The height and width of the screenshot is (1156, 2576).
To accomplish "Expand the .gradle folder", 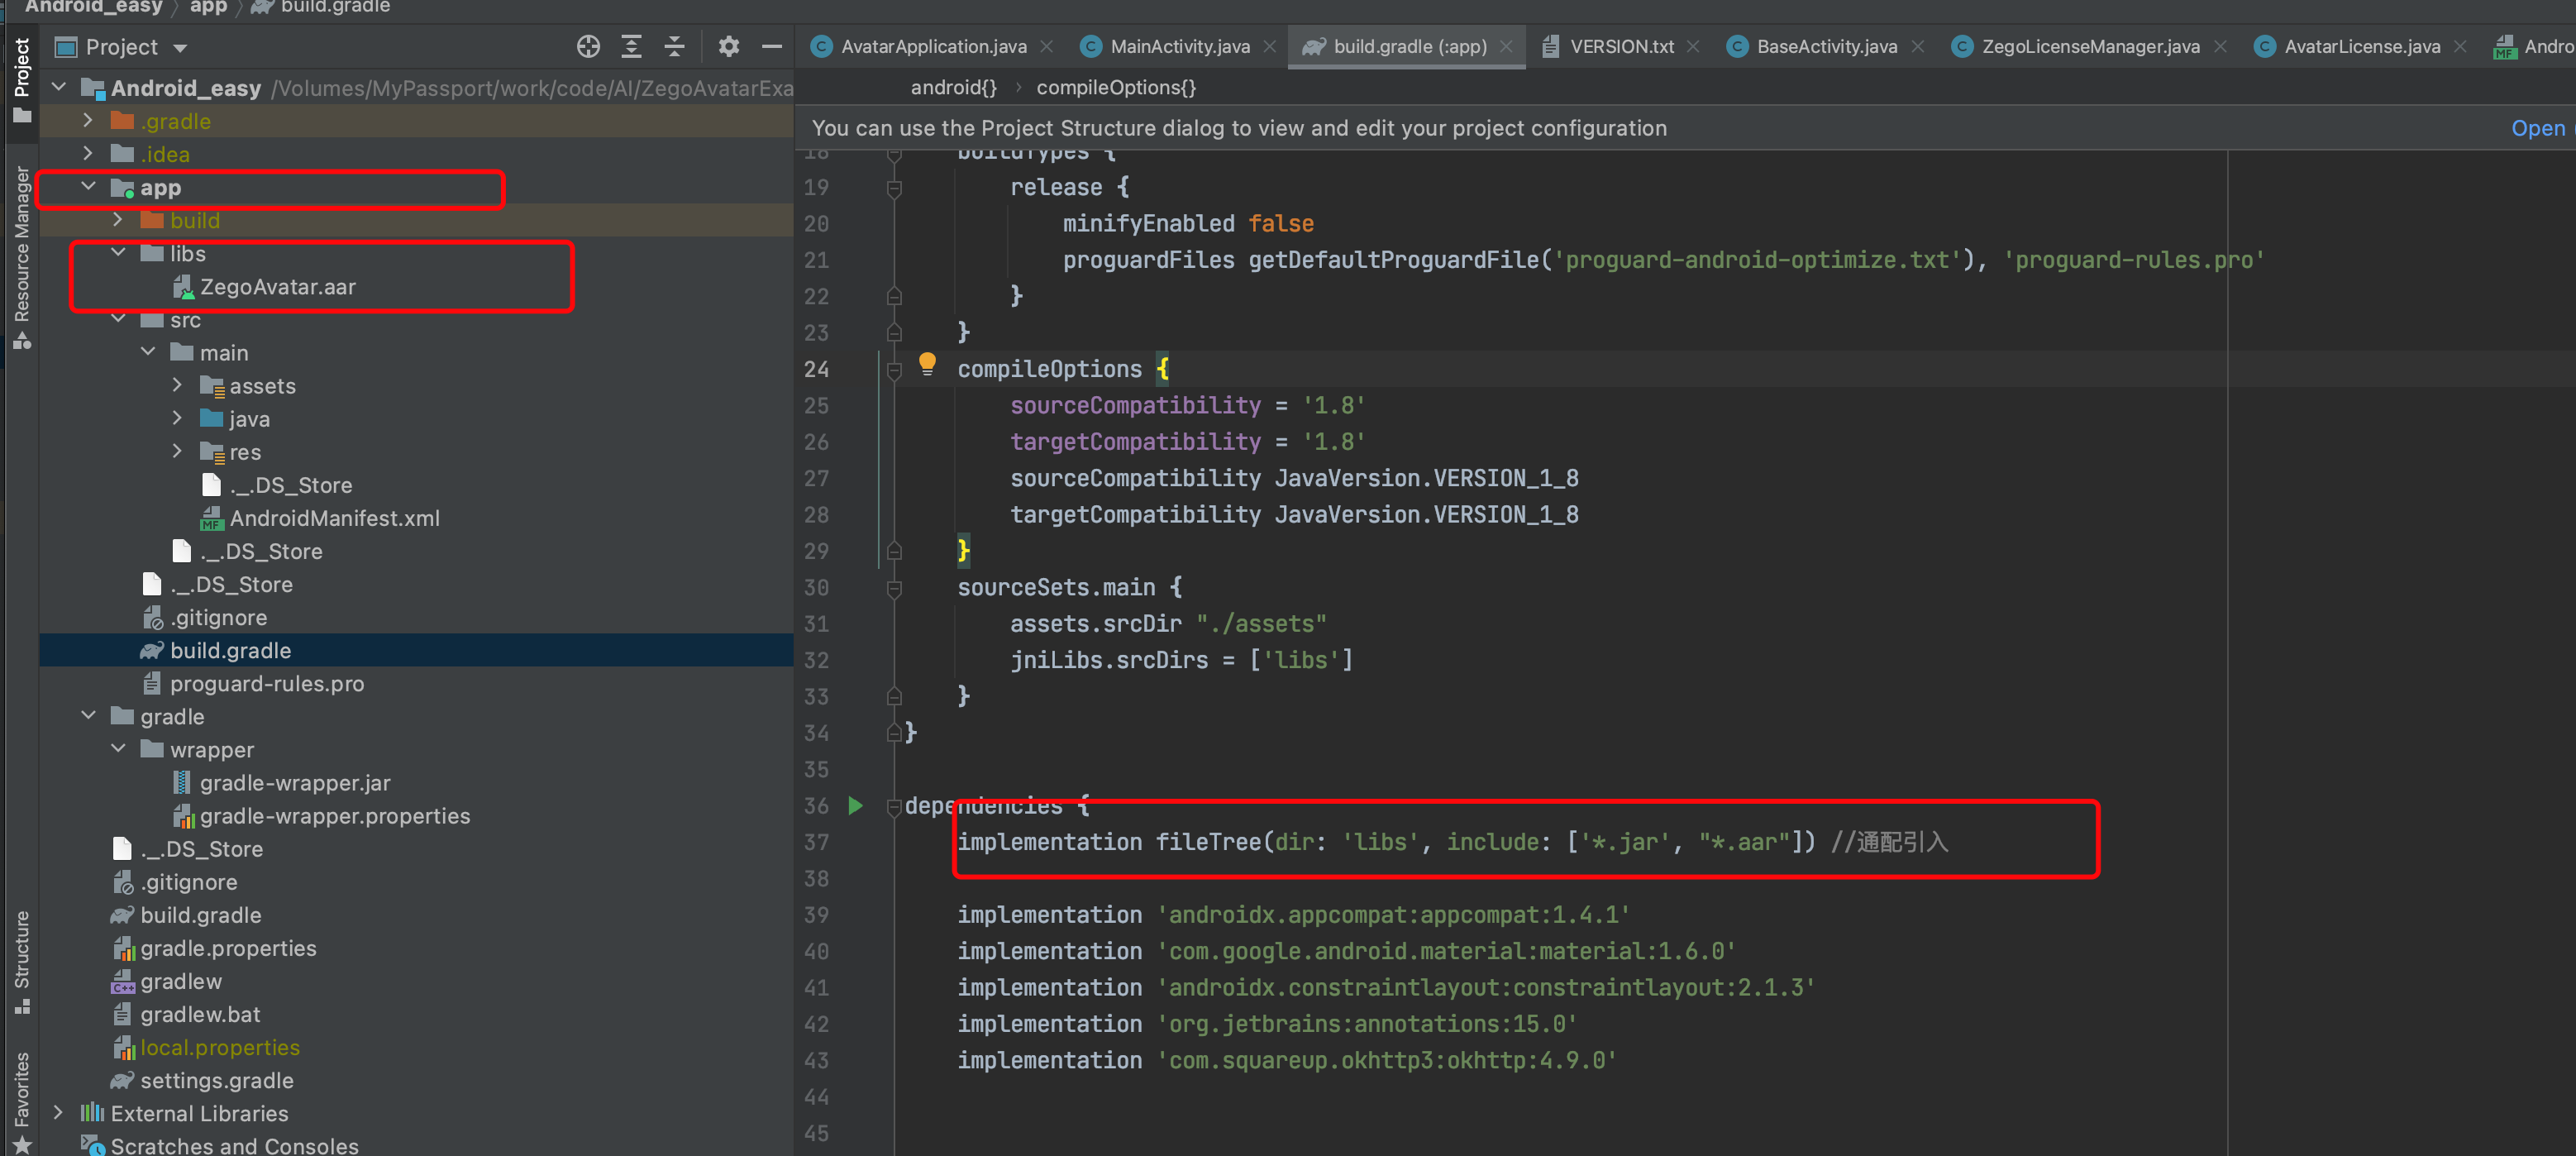I will point(88,120).
